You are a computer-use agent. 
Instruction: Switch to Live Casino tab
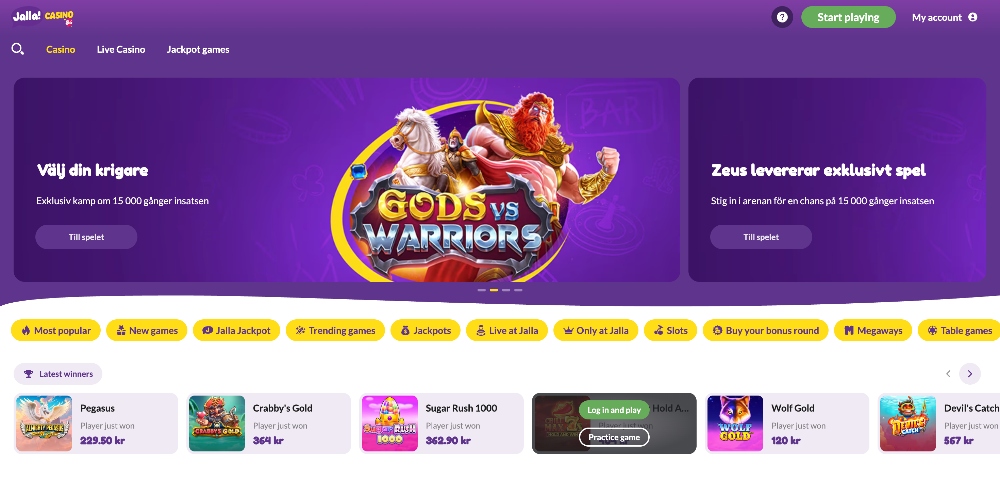tap(121, 49)
